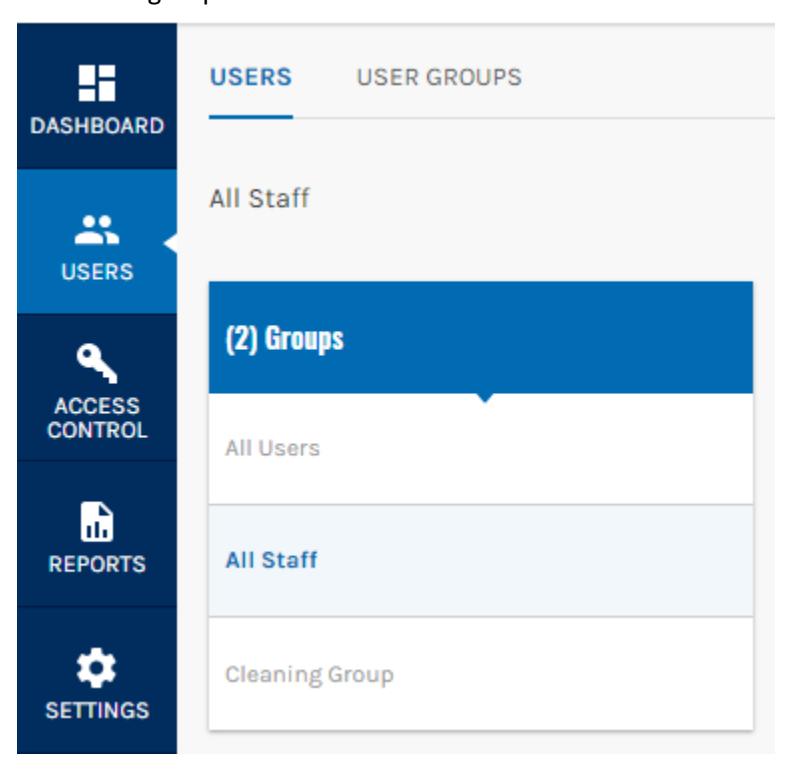Image resolution: width=790 pixels, height=773 pixels.
Task: Select the All Staff group row
Action: 481,560
